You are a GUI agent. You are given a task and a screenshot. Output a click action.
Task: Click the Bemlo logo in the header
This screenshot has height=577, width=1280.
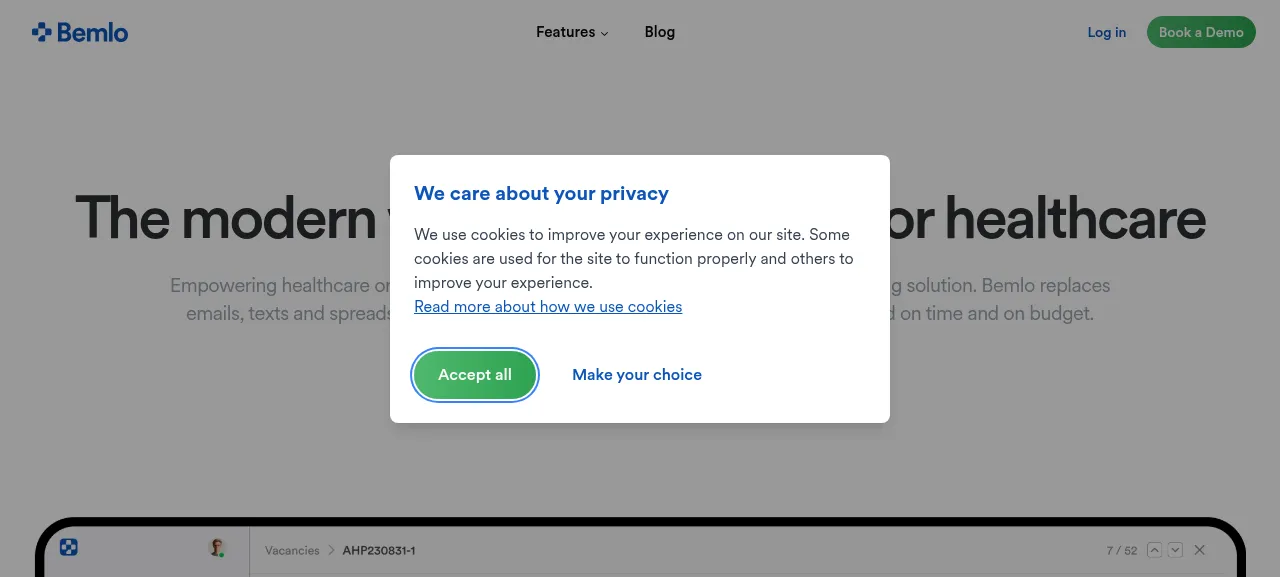pos(80,32)
